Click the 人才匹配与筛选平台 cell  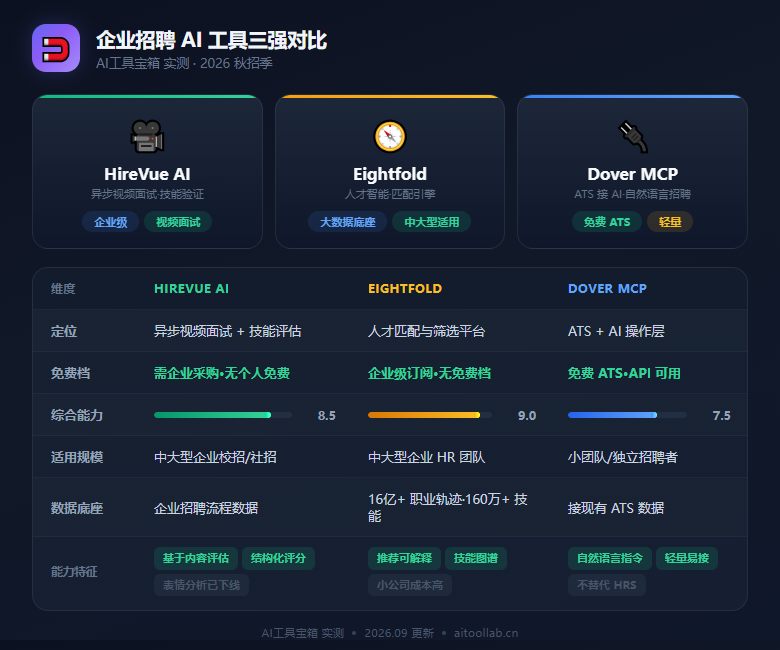click(426, 331)
